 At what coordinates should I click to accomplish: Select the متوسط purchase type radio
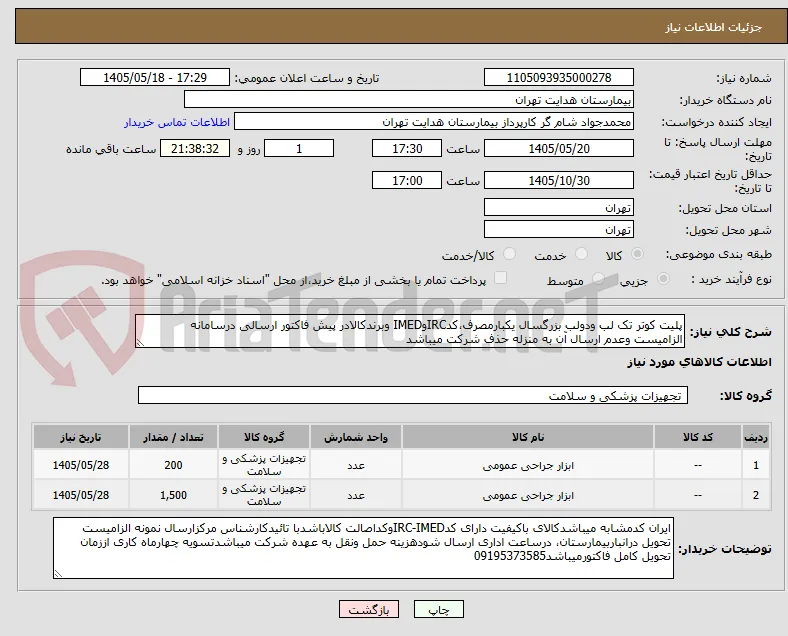click(598, 279)
